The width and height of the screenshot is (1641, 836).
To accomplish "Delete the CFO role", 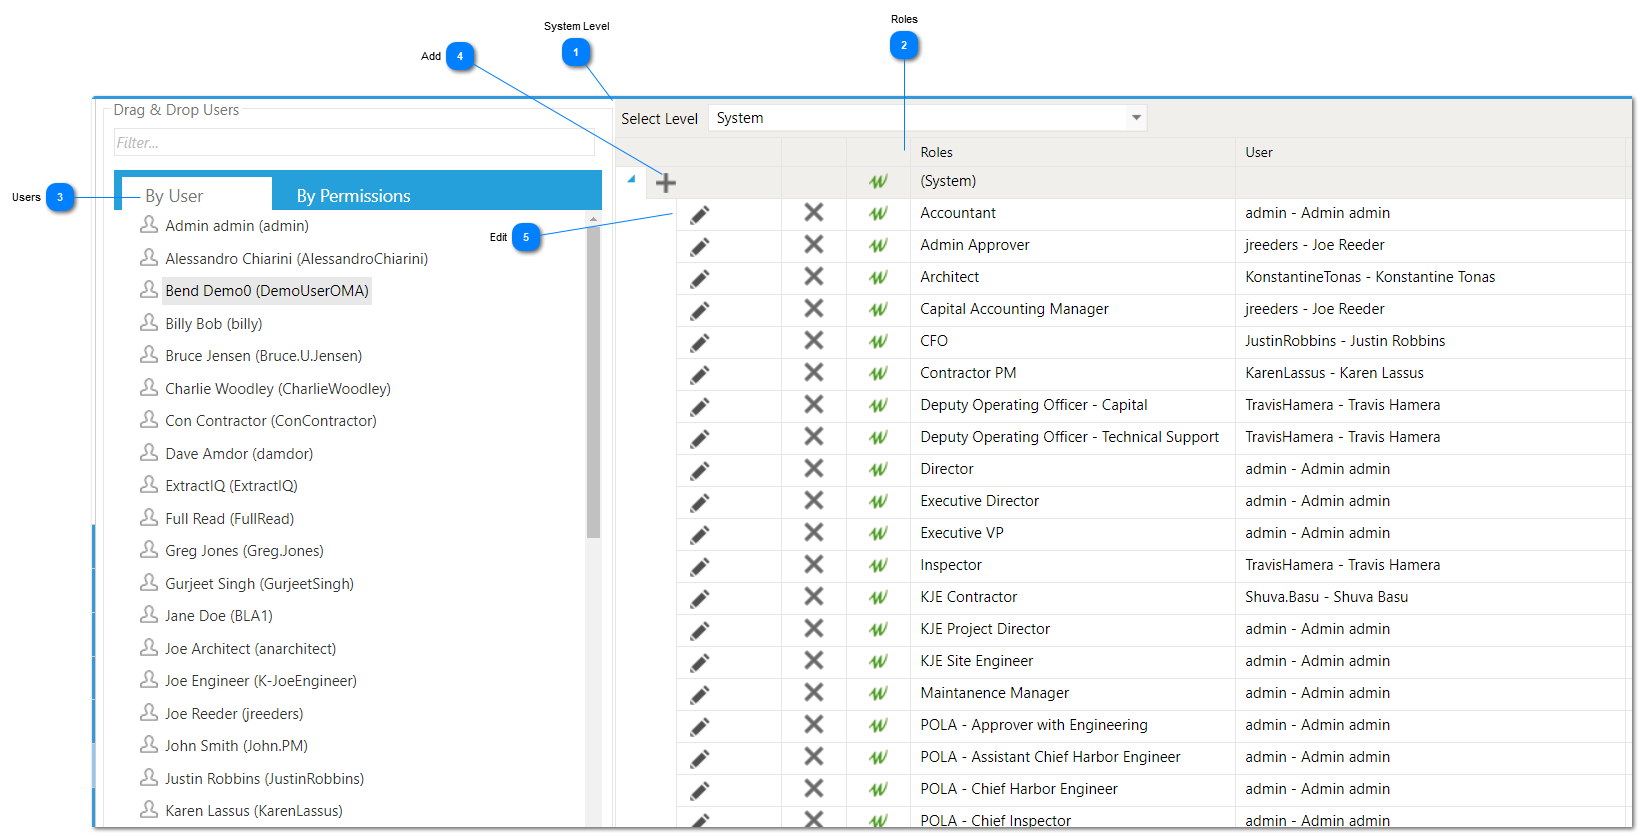I will coord(814,340).
